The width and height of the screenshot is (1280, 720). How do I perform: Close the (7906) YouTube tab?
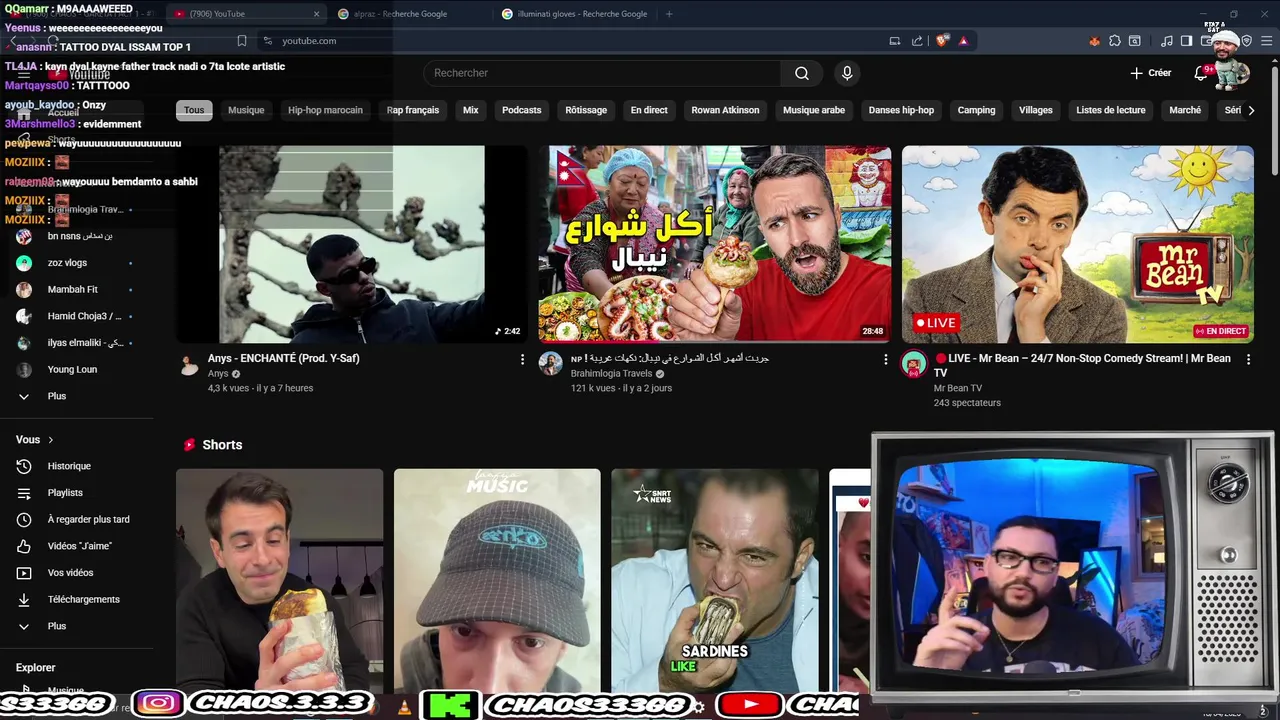[317, 14]
